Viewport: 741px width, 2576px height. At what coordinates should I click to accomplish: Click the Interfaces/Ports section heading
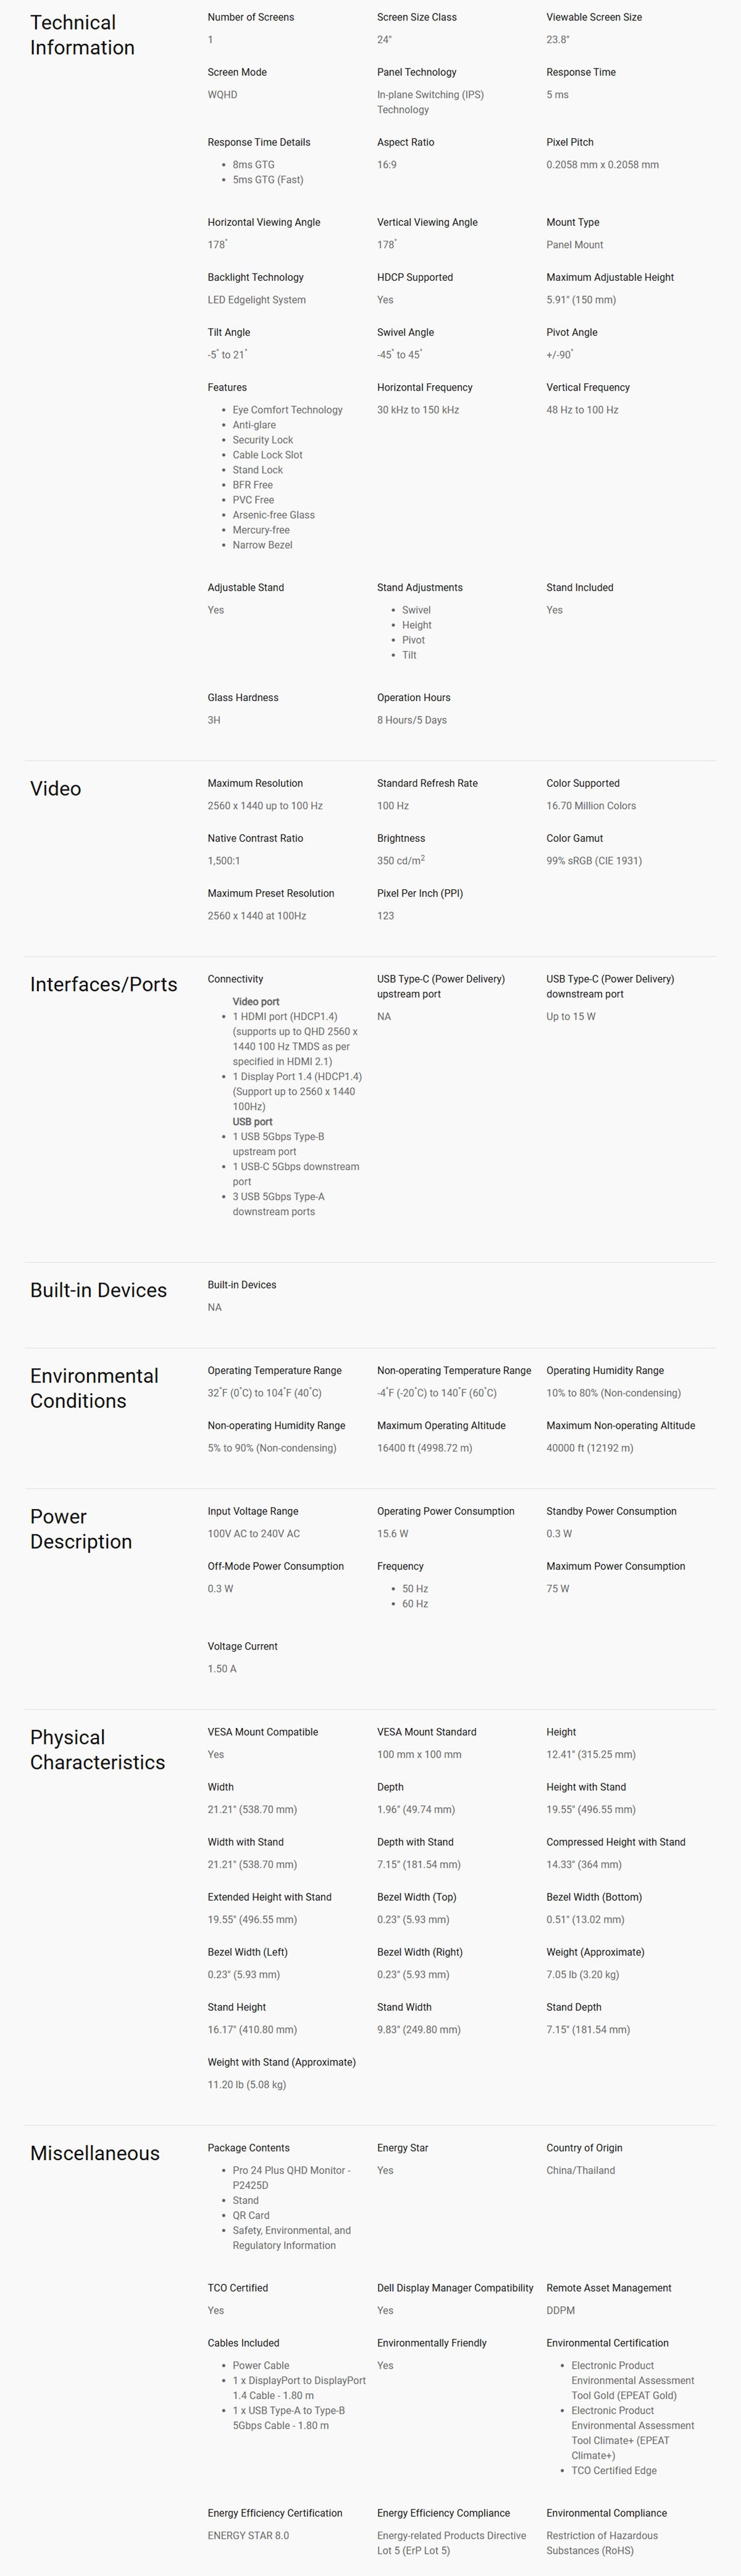click(104, 985)
